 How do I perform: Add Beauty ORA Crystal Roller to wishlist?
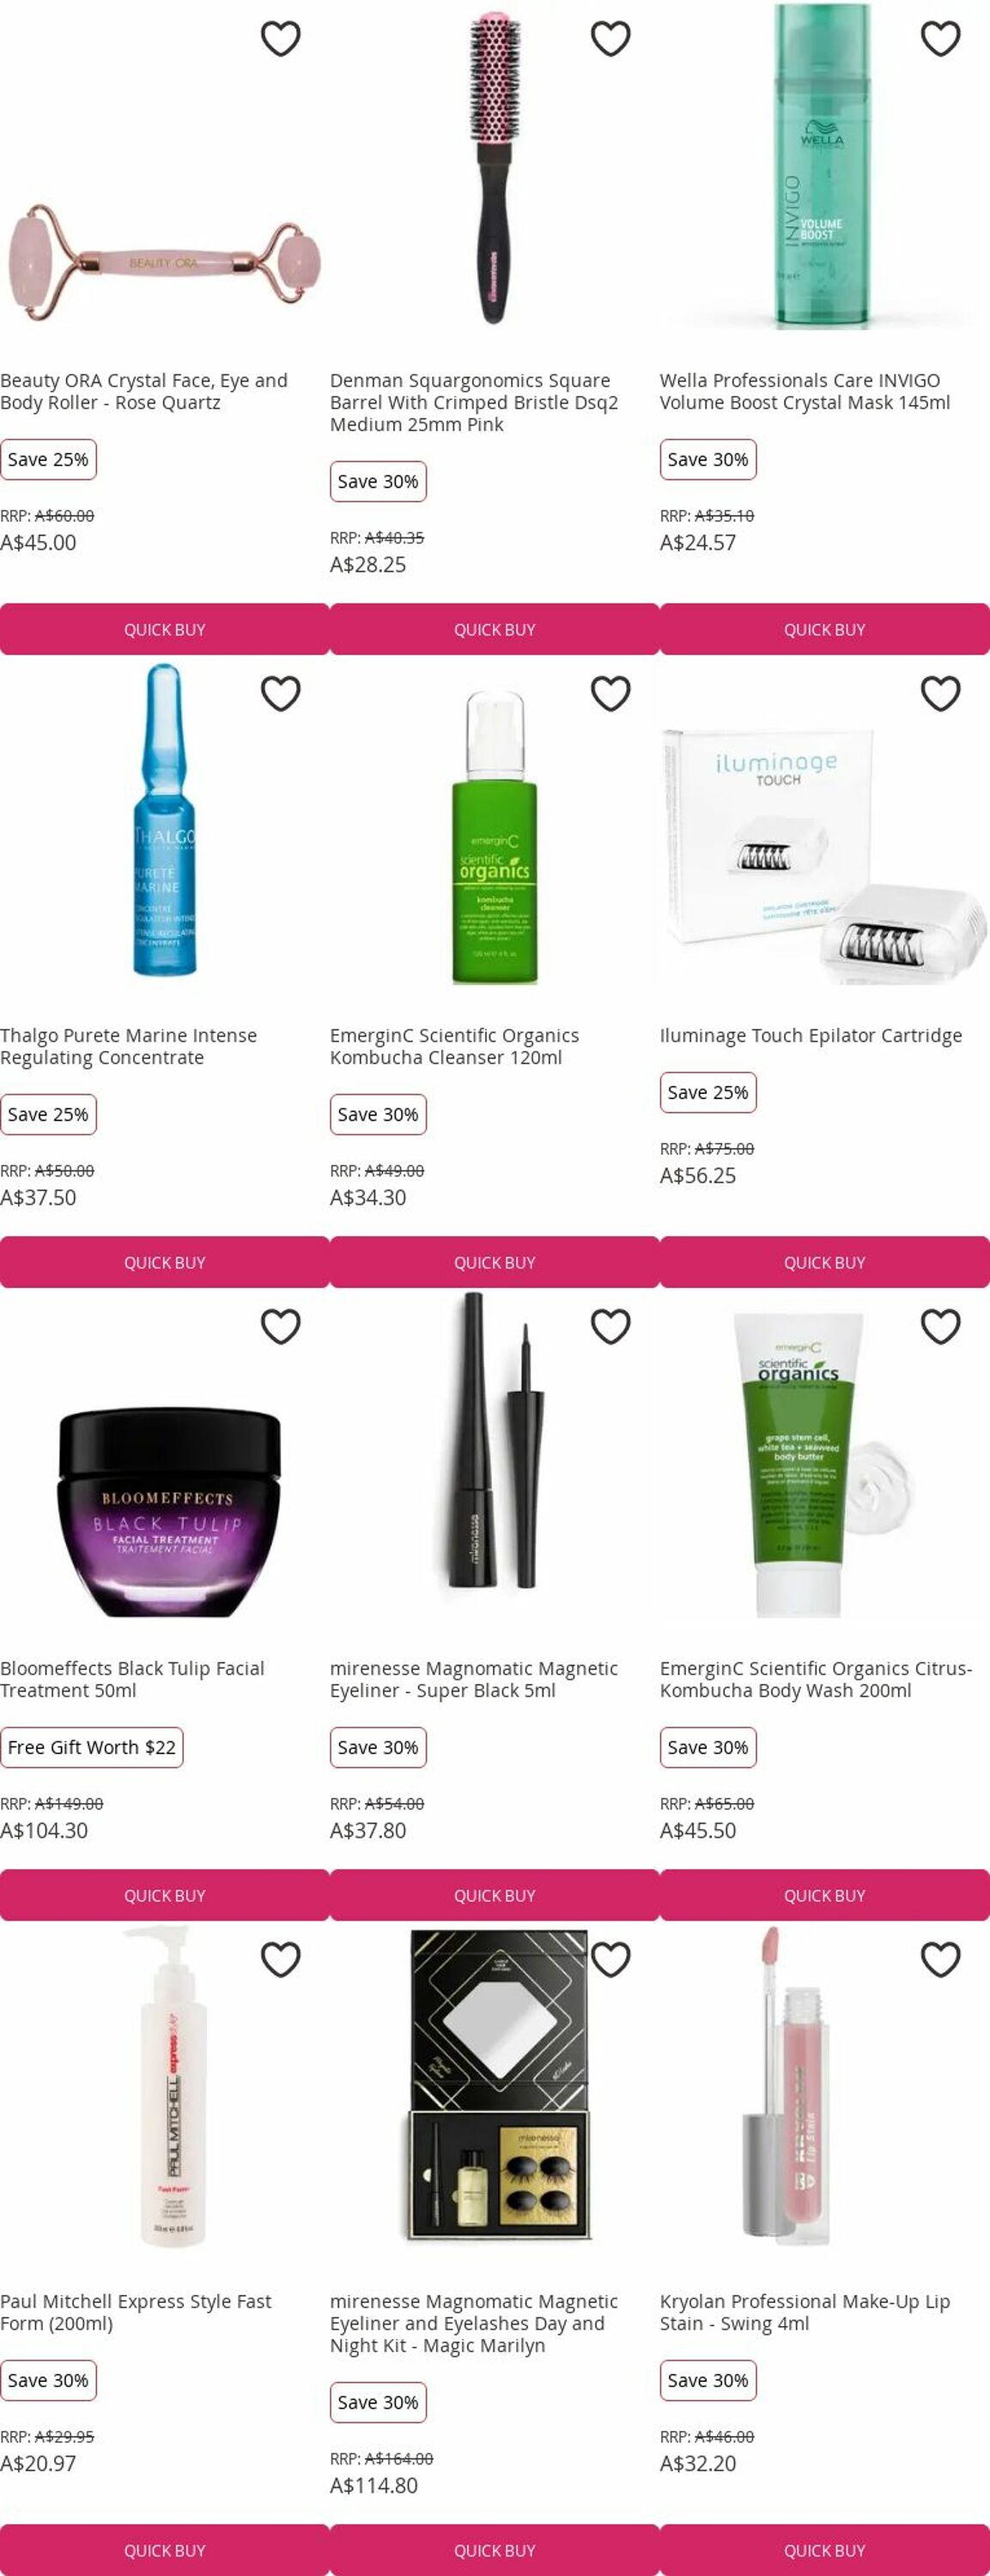(x=280, y=39)
